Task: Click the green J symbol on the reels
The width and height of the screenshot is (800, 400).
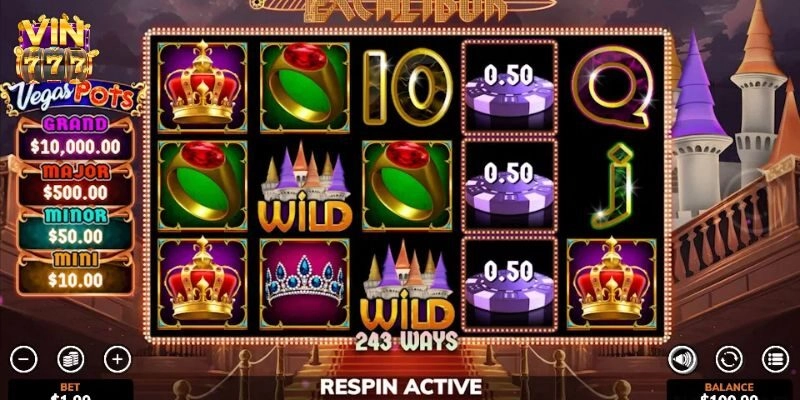Action: point(611,186)
